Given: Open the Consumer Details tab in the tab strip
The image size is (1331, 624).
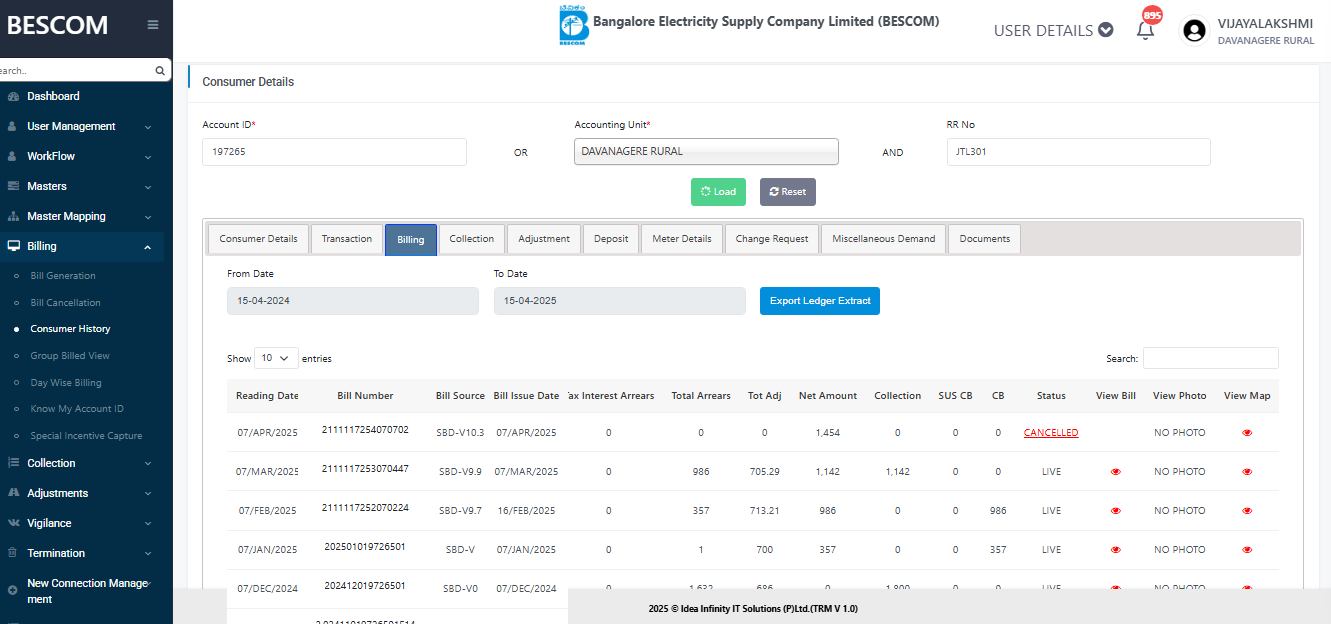Looking at the screenshot, I should pyautogui.click(x=258, y=239).
